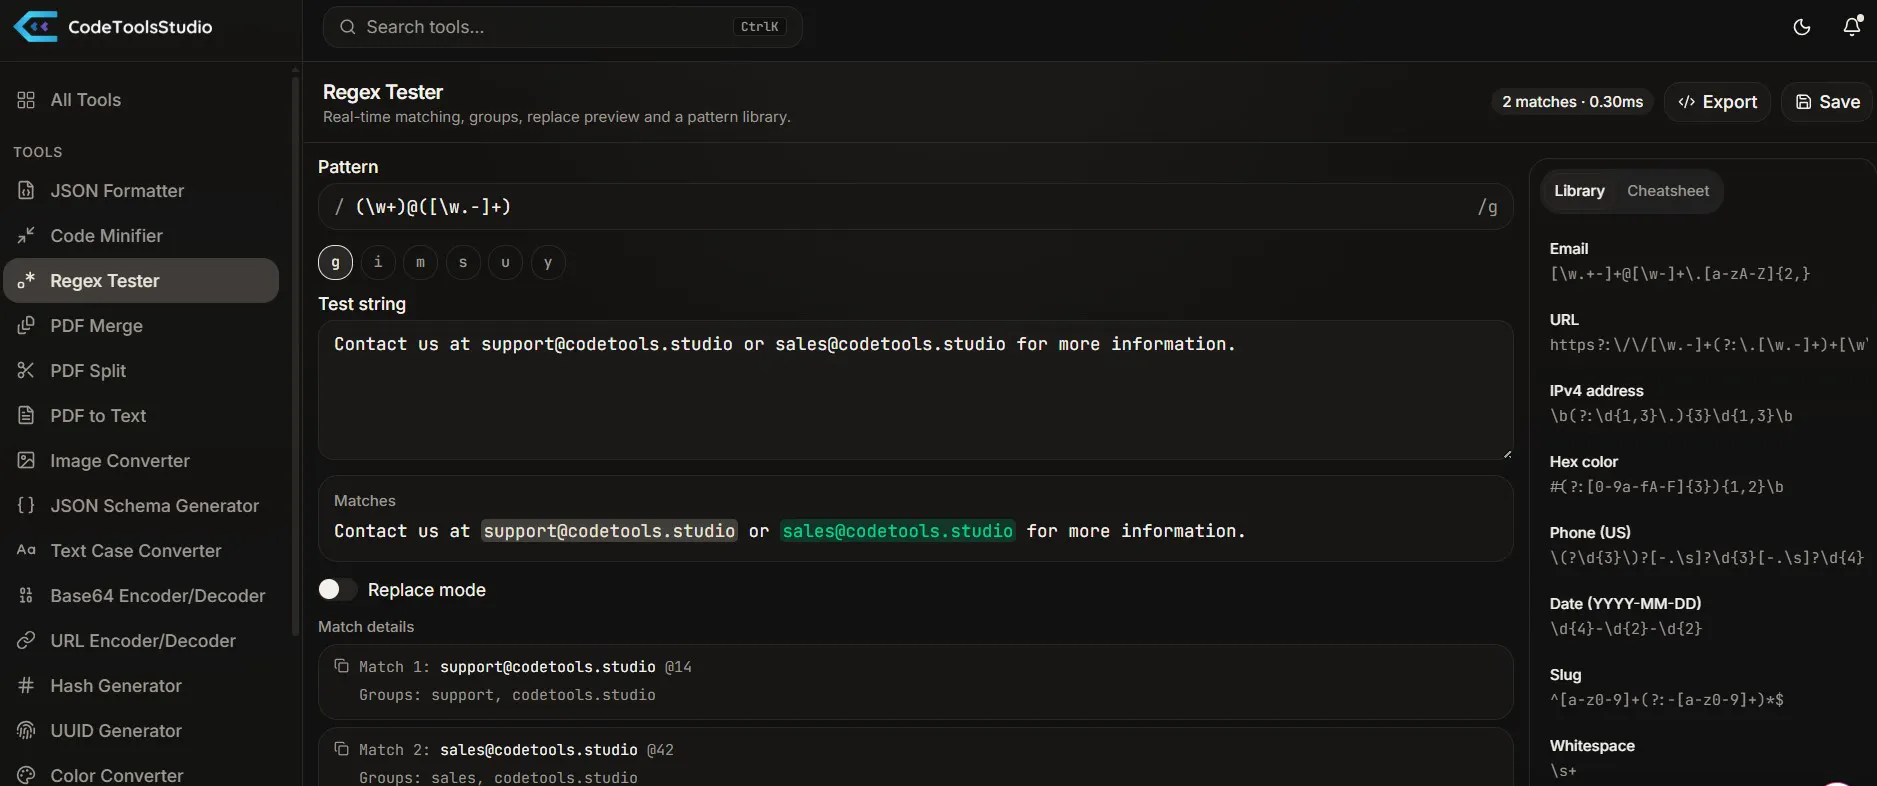
Task: Click the PDF to Text icon
Action: click(x=26, y=415)
